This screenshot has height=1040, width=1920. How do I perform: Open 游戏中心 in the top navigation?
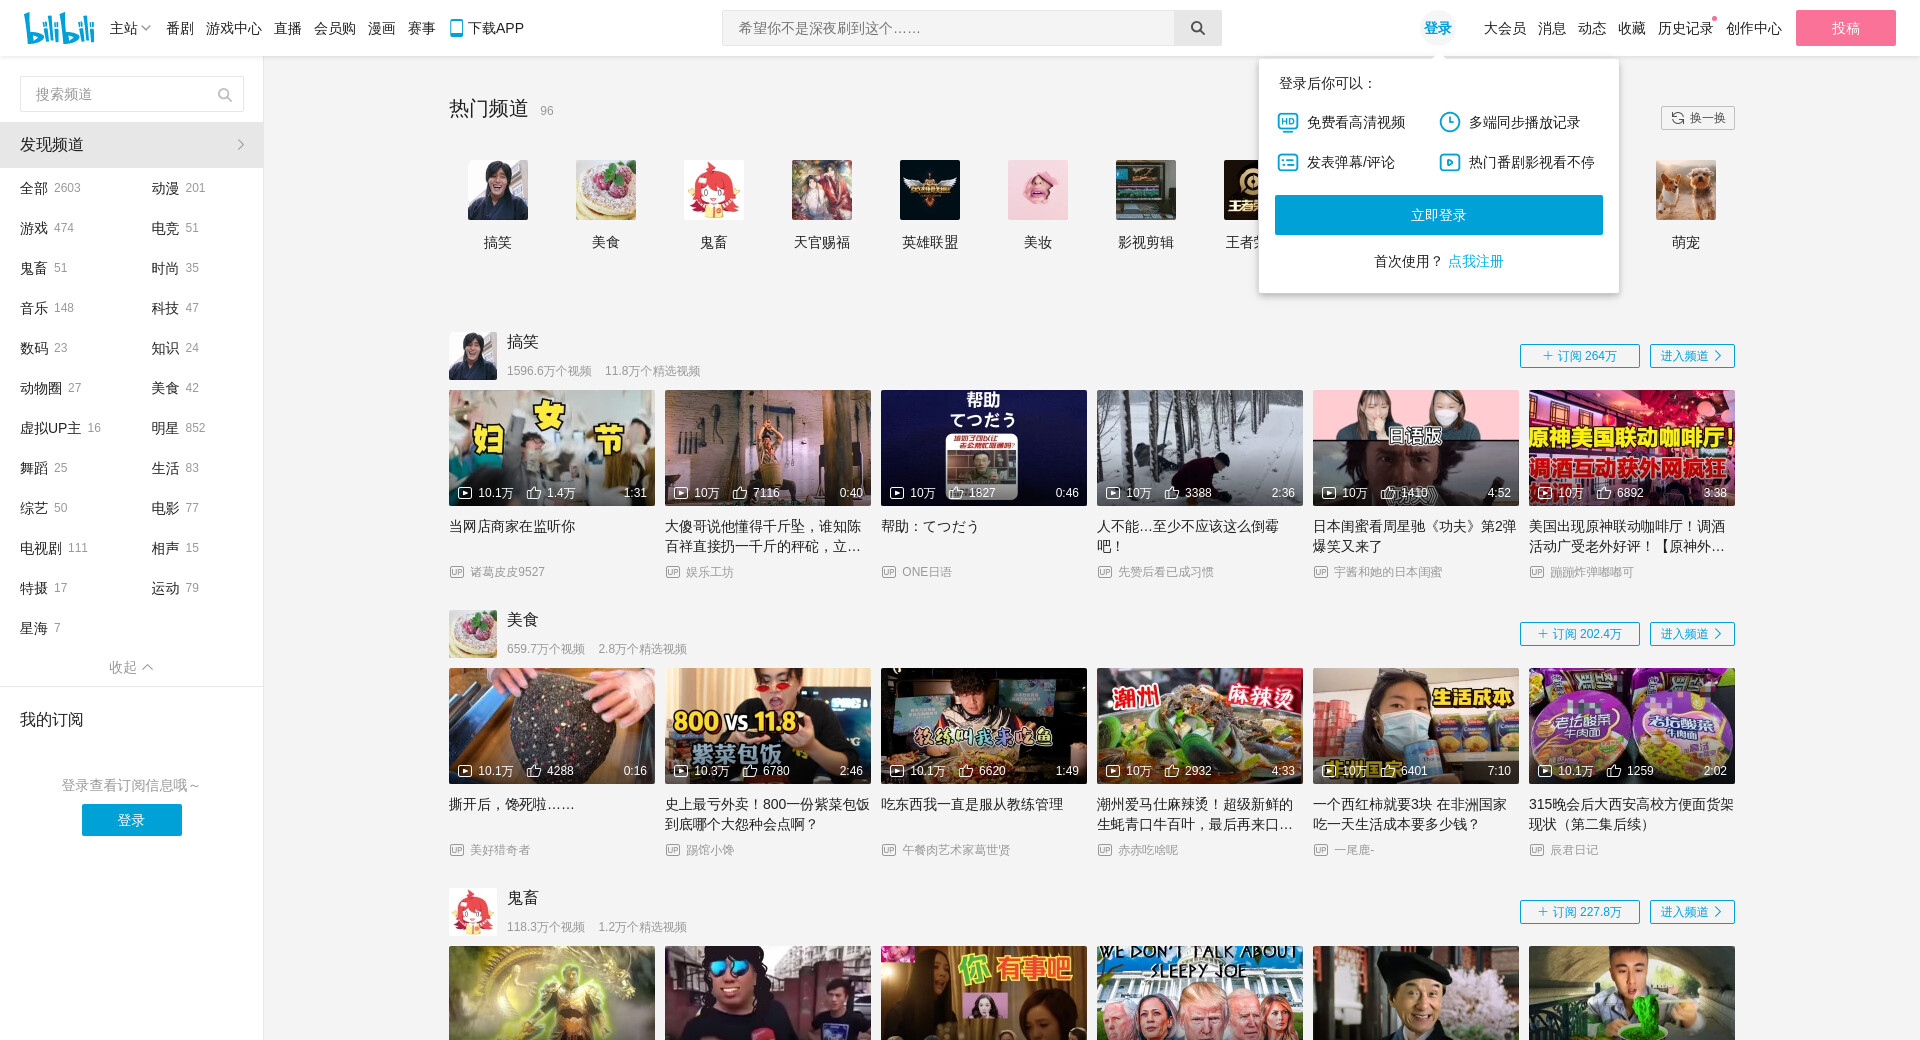coord(233,28)
